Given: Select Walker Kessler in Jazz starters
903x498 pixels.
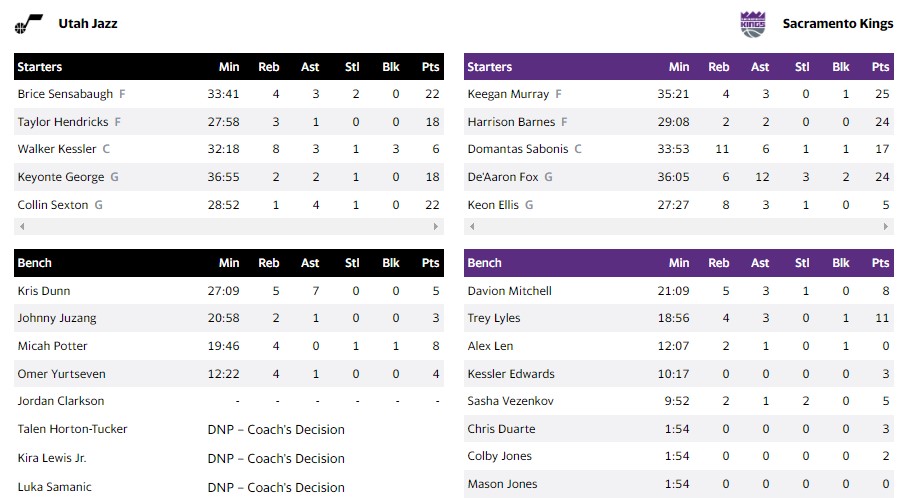Looking at the screenshot, I should [57, 149].
